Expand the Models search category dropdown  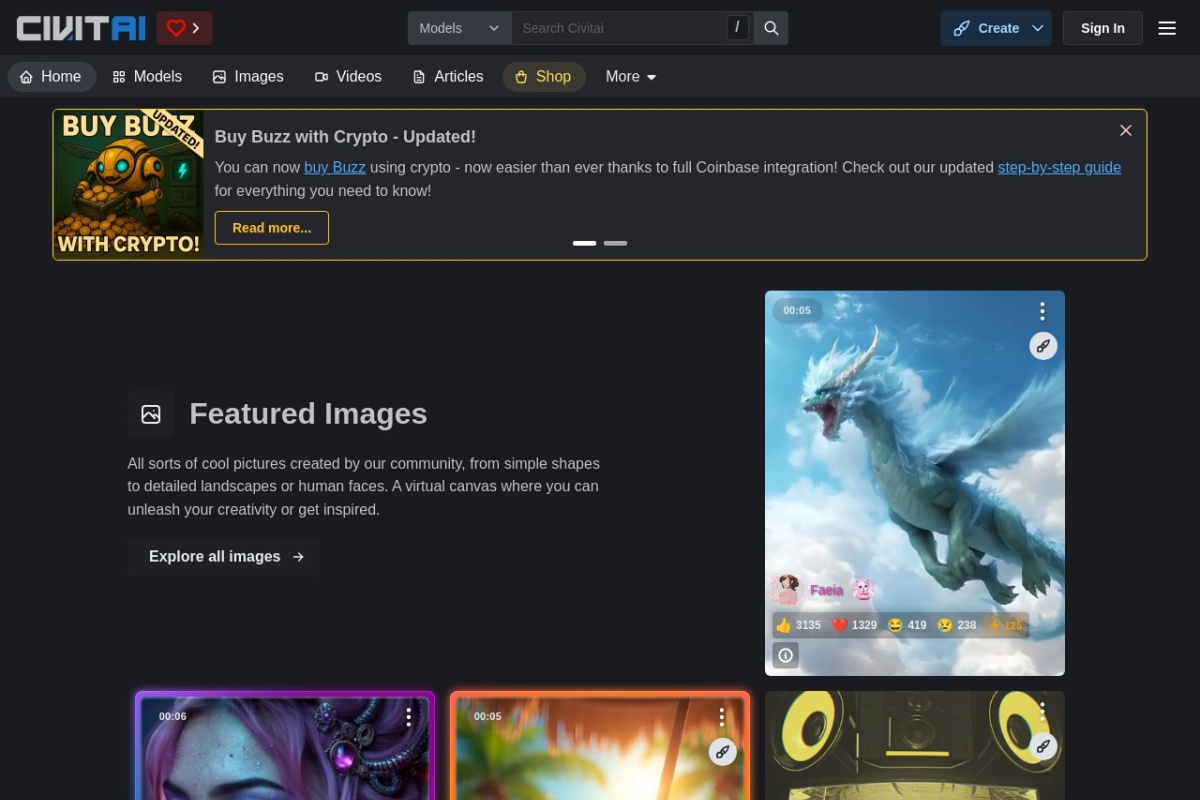click(459, 28)
